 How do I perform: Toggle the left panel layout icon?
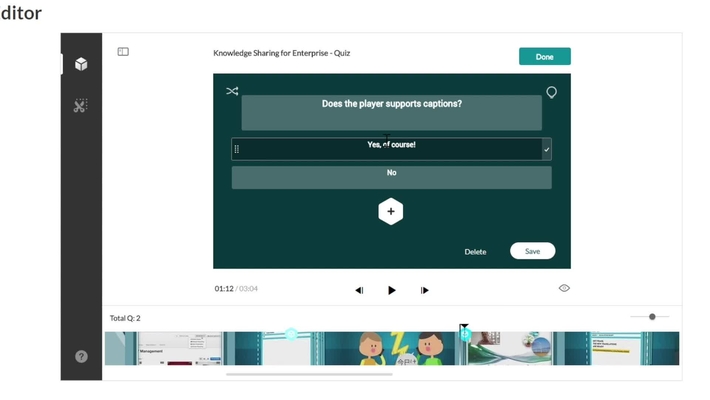tap(123, 52)
